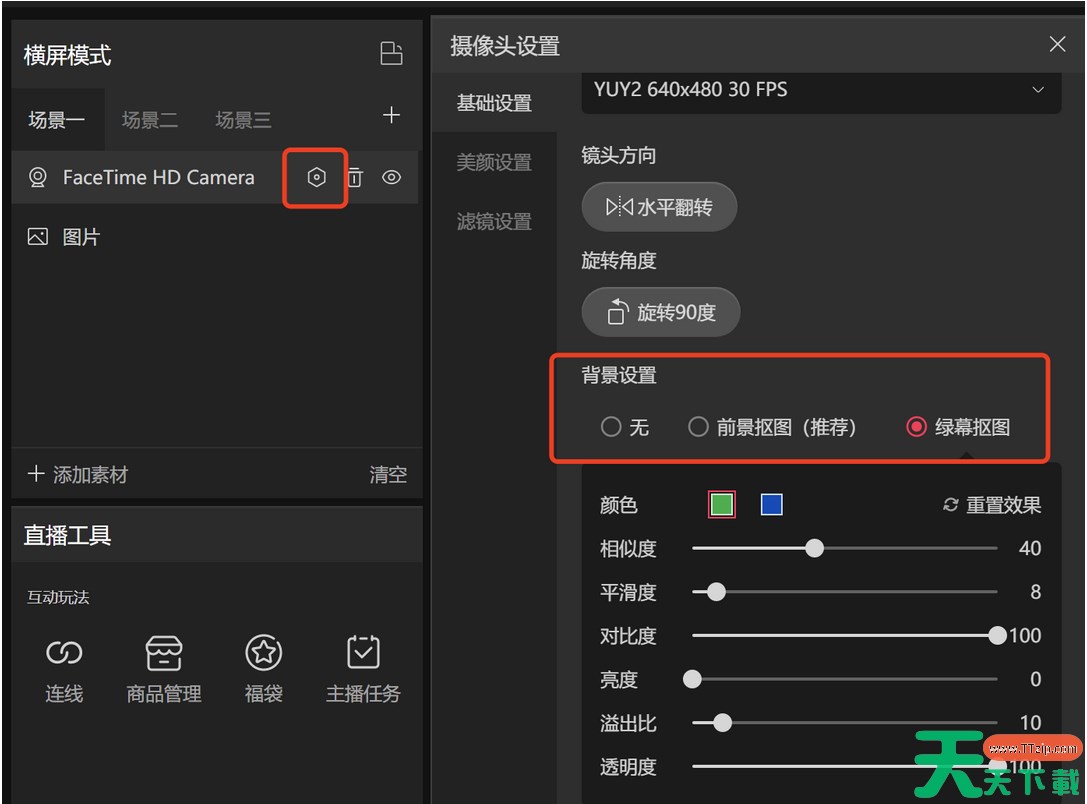Image resolution: width=1087 pixels, height=804 pixels.
Task: Add a new scene with plus icon
Action: pos(391,116)
